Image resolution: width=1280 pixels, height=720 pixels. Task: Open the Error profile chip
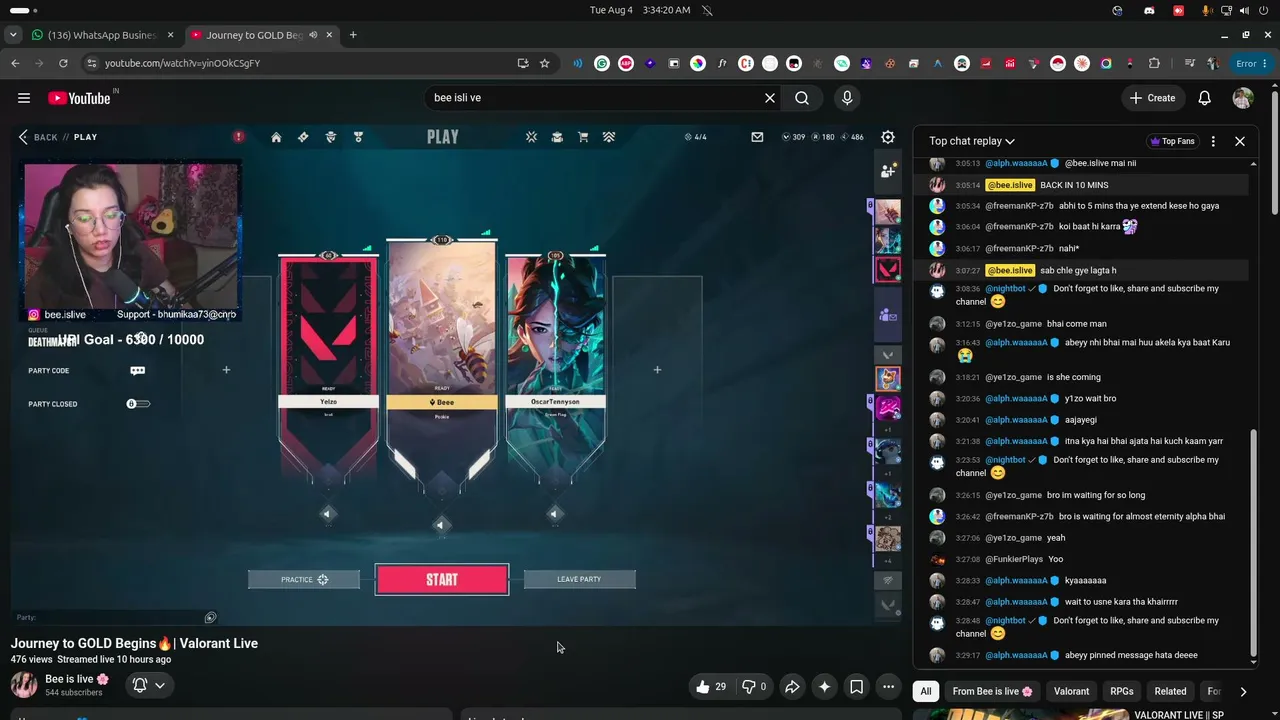(x=1250, y=63)
